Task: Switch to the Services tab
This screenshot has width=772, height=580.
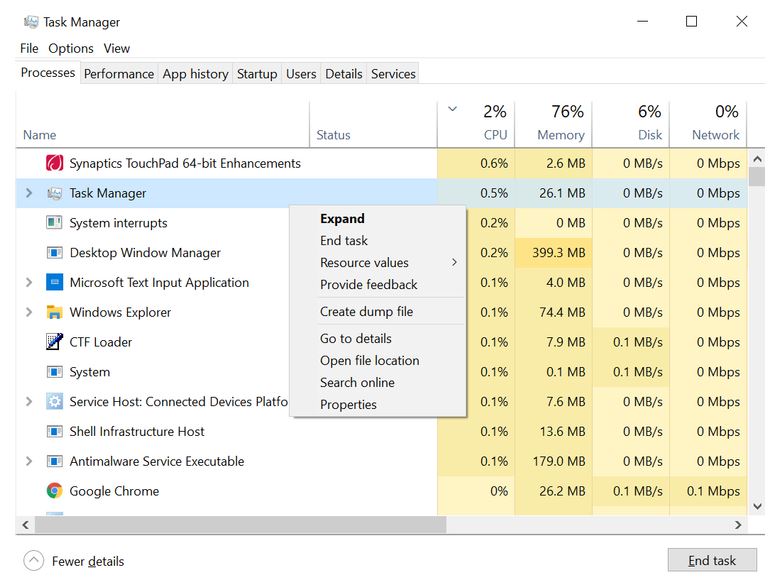Action: tap(393, 74)
